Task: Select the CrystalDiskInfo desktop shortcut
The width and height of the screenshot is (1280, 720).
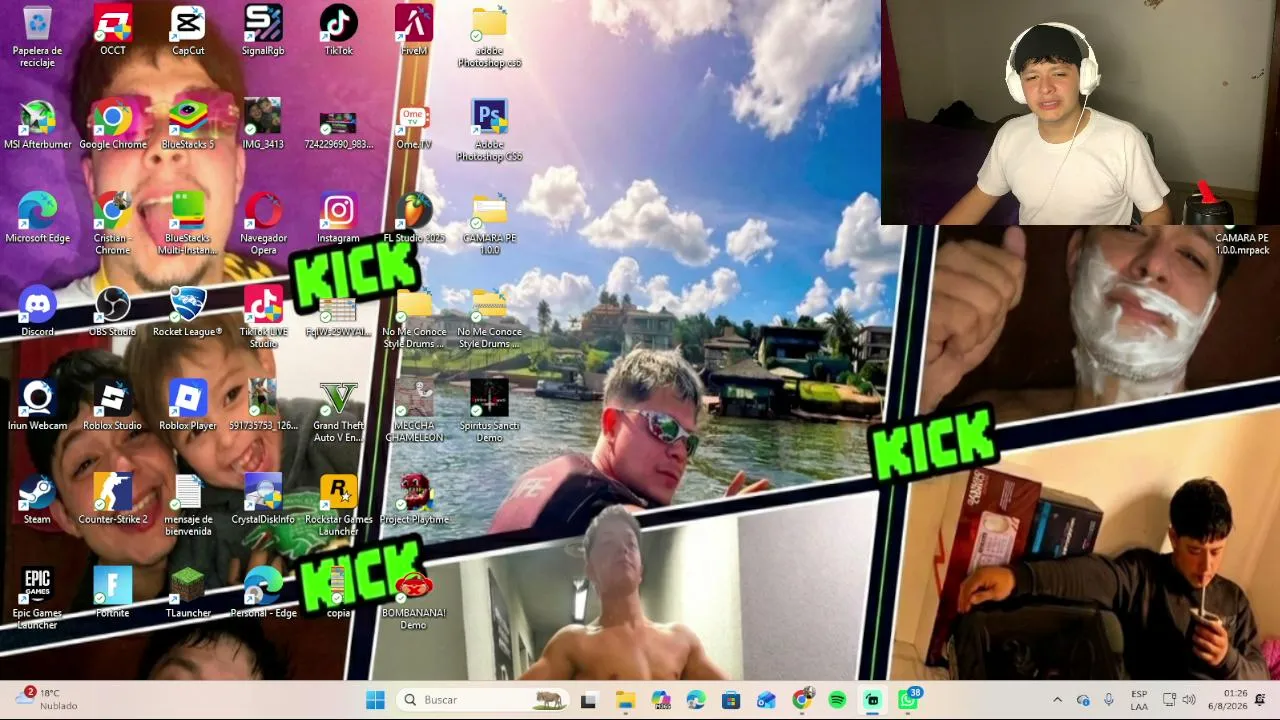Action: pos(263,499)
